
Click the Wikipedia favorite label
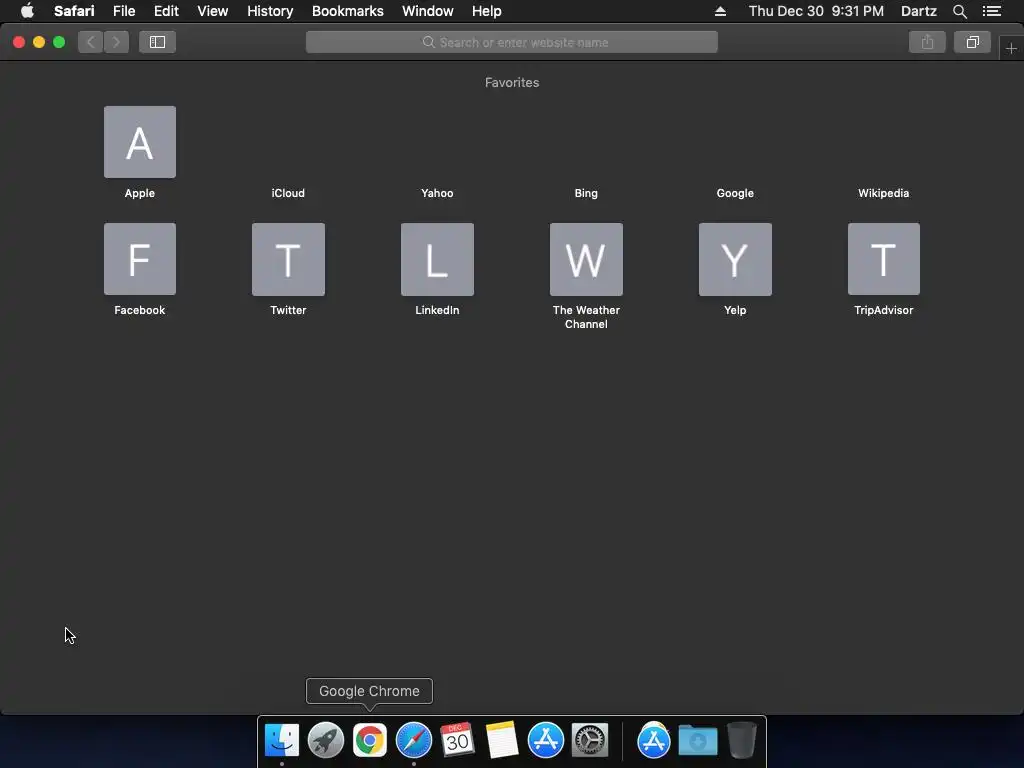click(x=884, y=193)
